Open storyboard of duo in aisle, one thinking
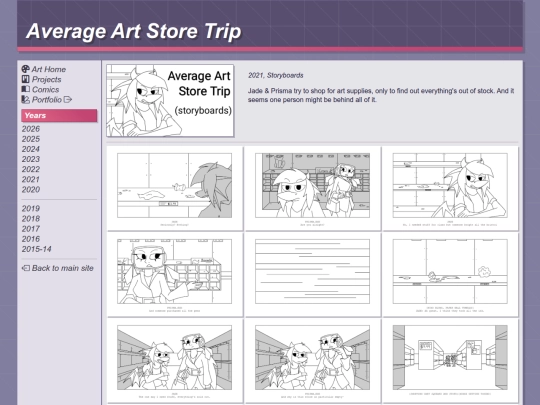Viewport: 540px width, 405px height. (313, 361)
